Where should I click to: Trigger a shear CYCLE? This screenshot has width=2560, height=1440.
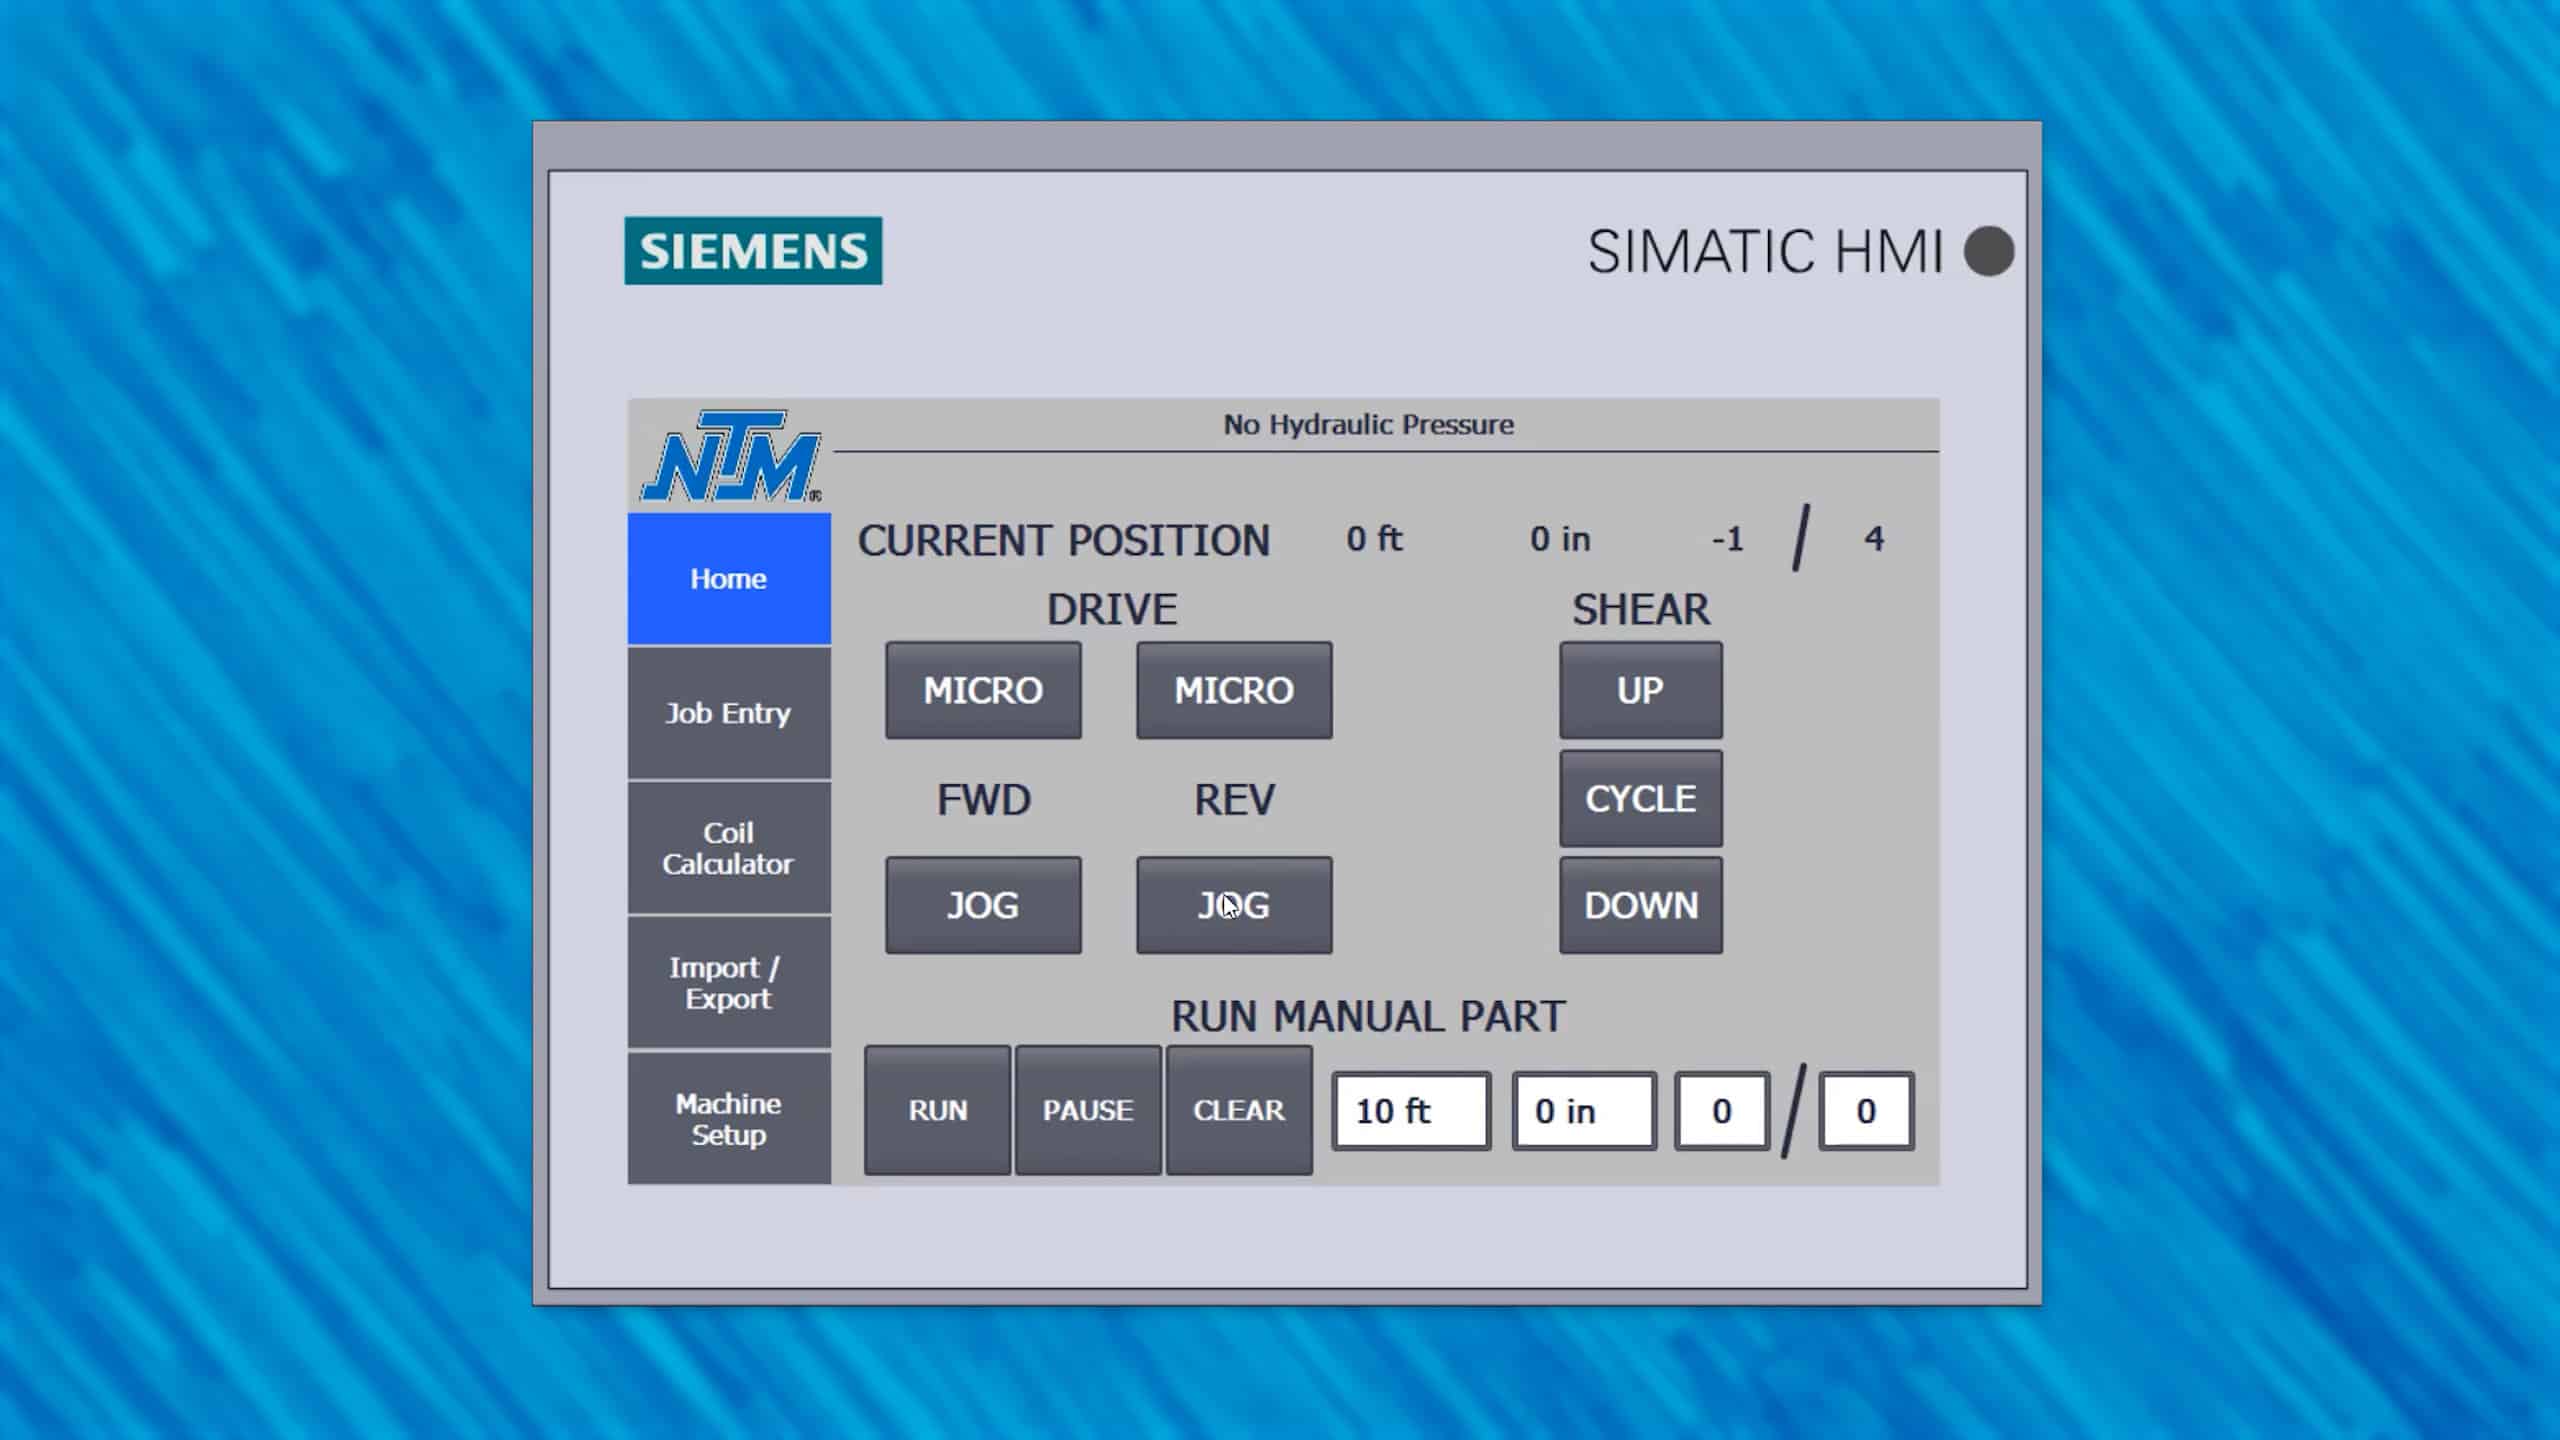pyautogui.click(x=1639, y=798)
